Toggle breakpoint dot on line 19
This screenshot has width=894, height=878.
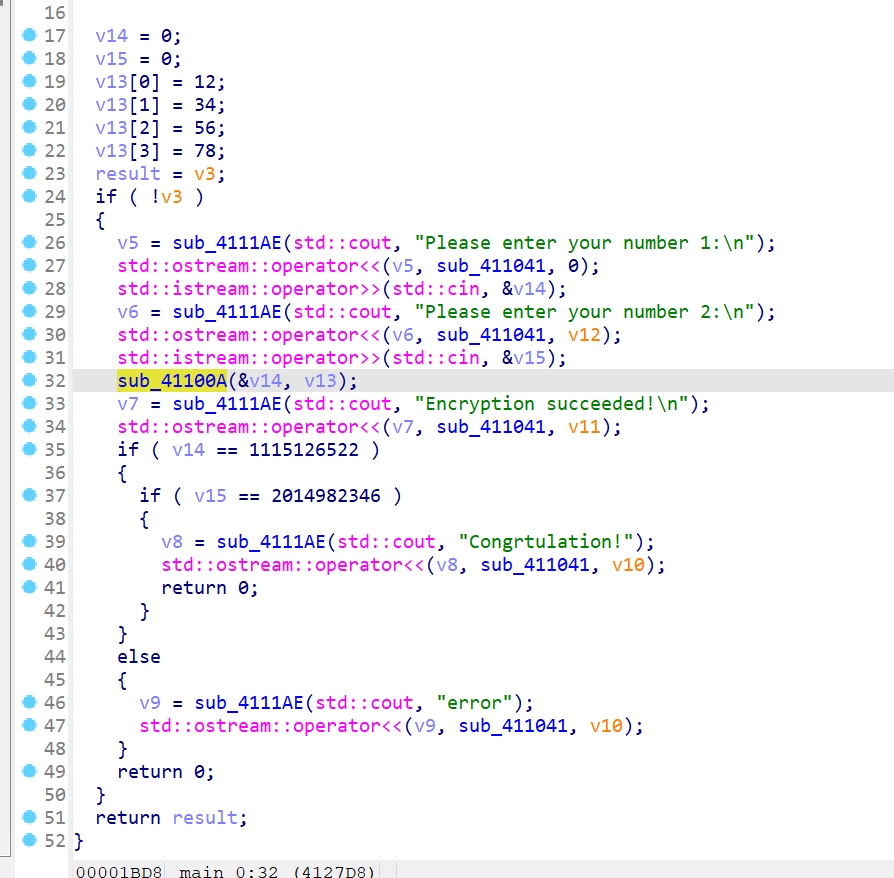click(x=29, y=82)
